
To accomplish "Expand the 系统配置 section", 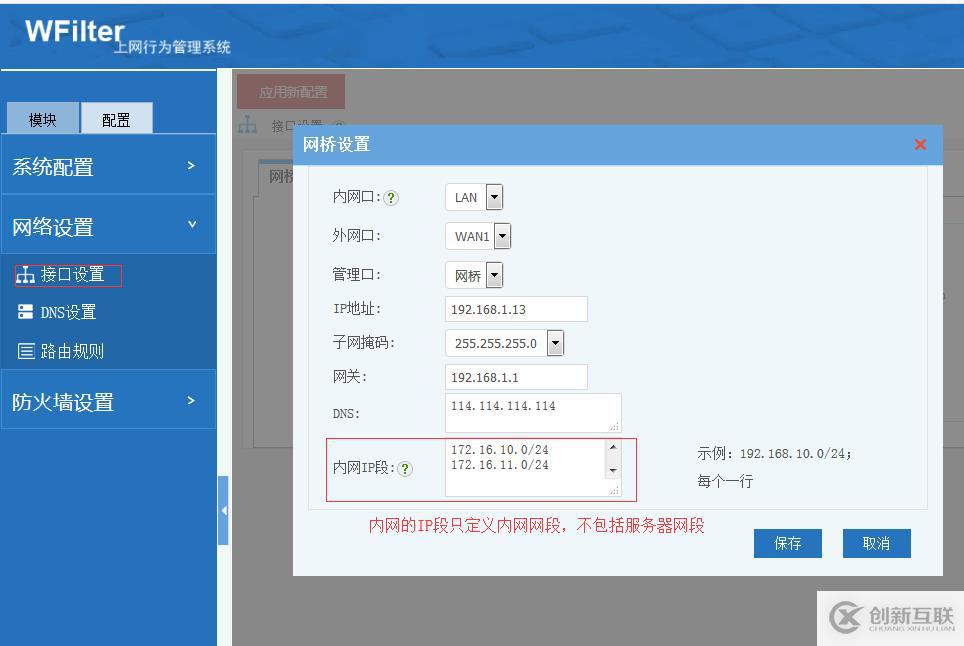I will pyautogui.click(x=108, y=167).
